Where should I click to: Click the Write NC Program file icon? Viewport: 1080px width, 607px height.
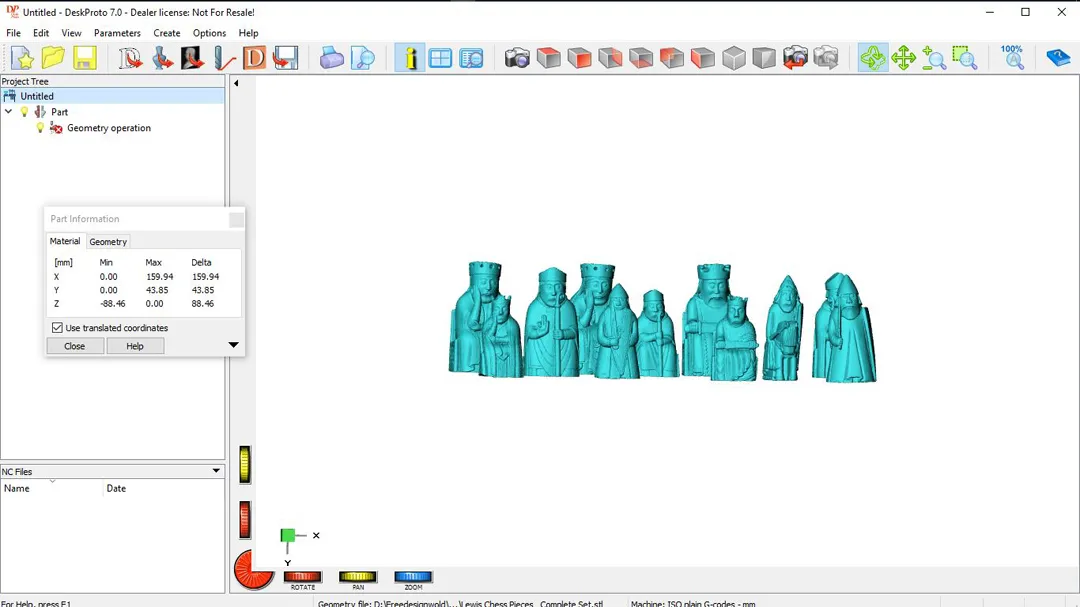(x=285, y=58)
